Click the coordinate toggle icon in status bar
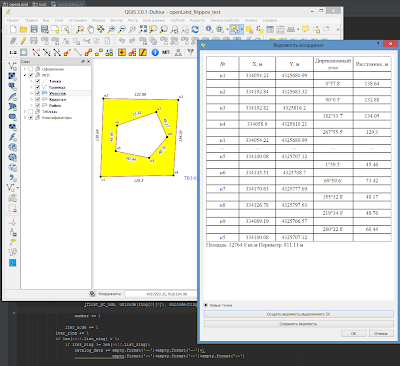 (93, 294)
